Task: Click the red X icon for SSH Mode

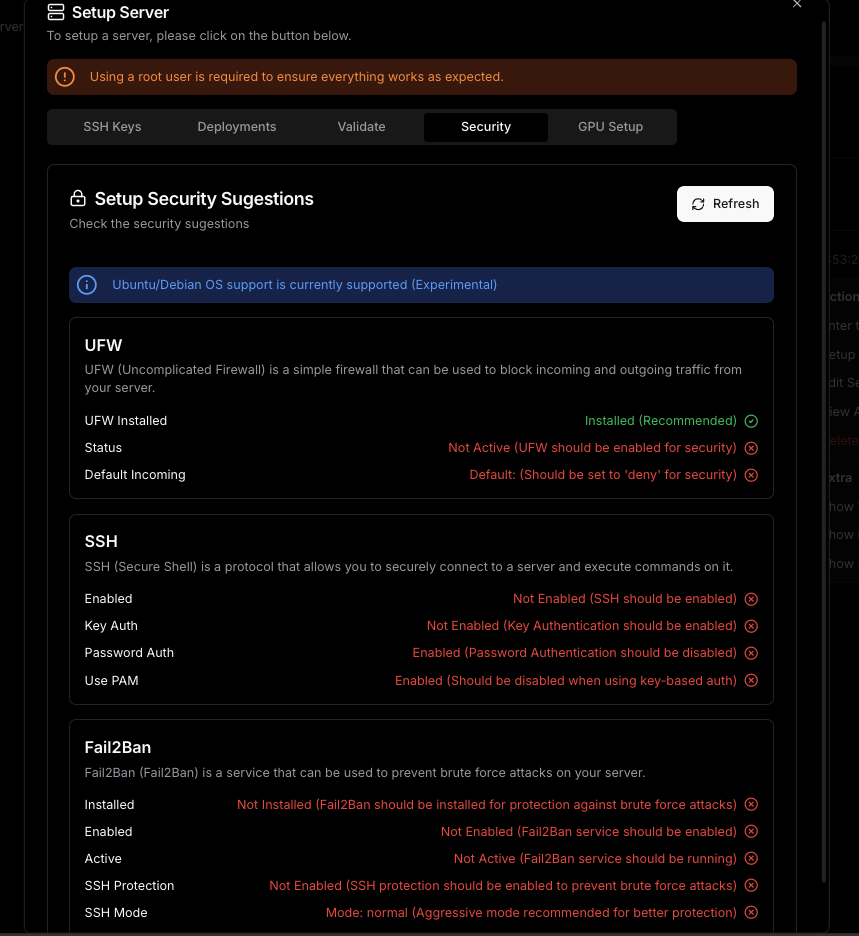Action: click(751, 912)
